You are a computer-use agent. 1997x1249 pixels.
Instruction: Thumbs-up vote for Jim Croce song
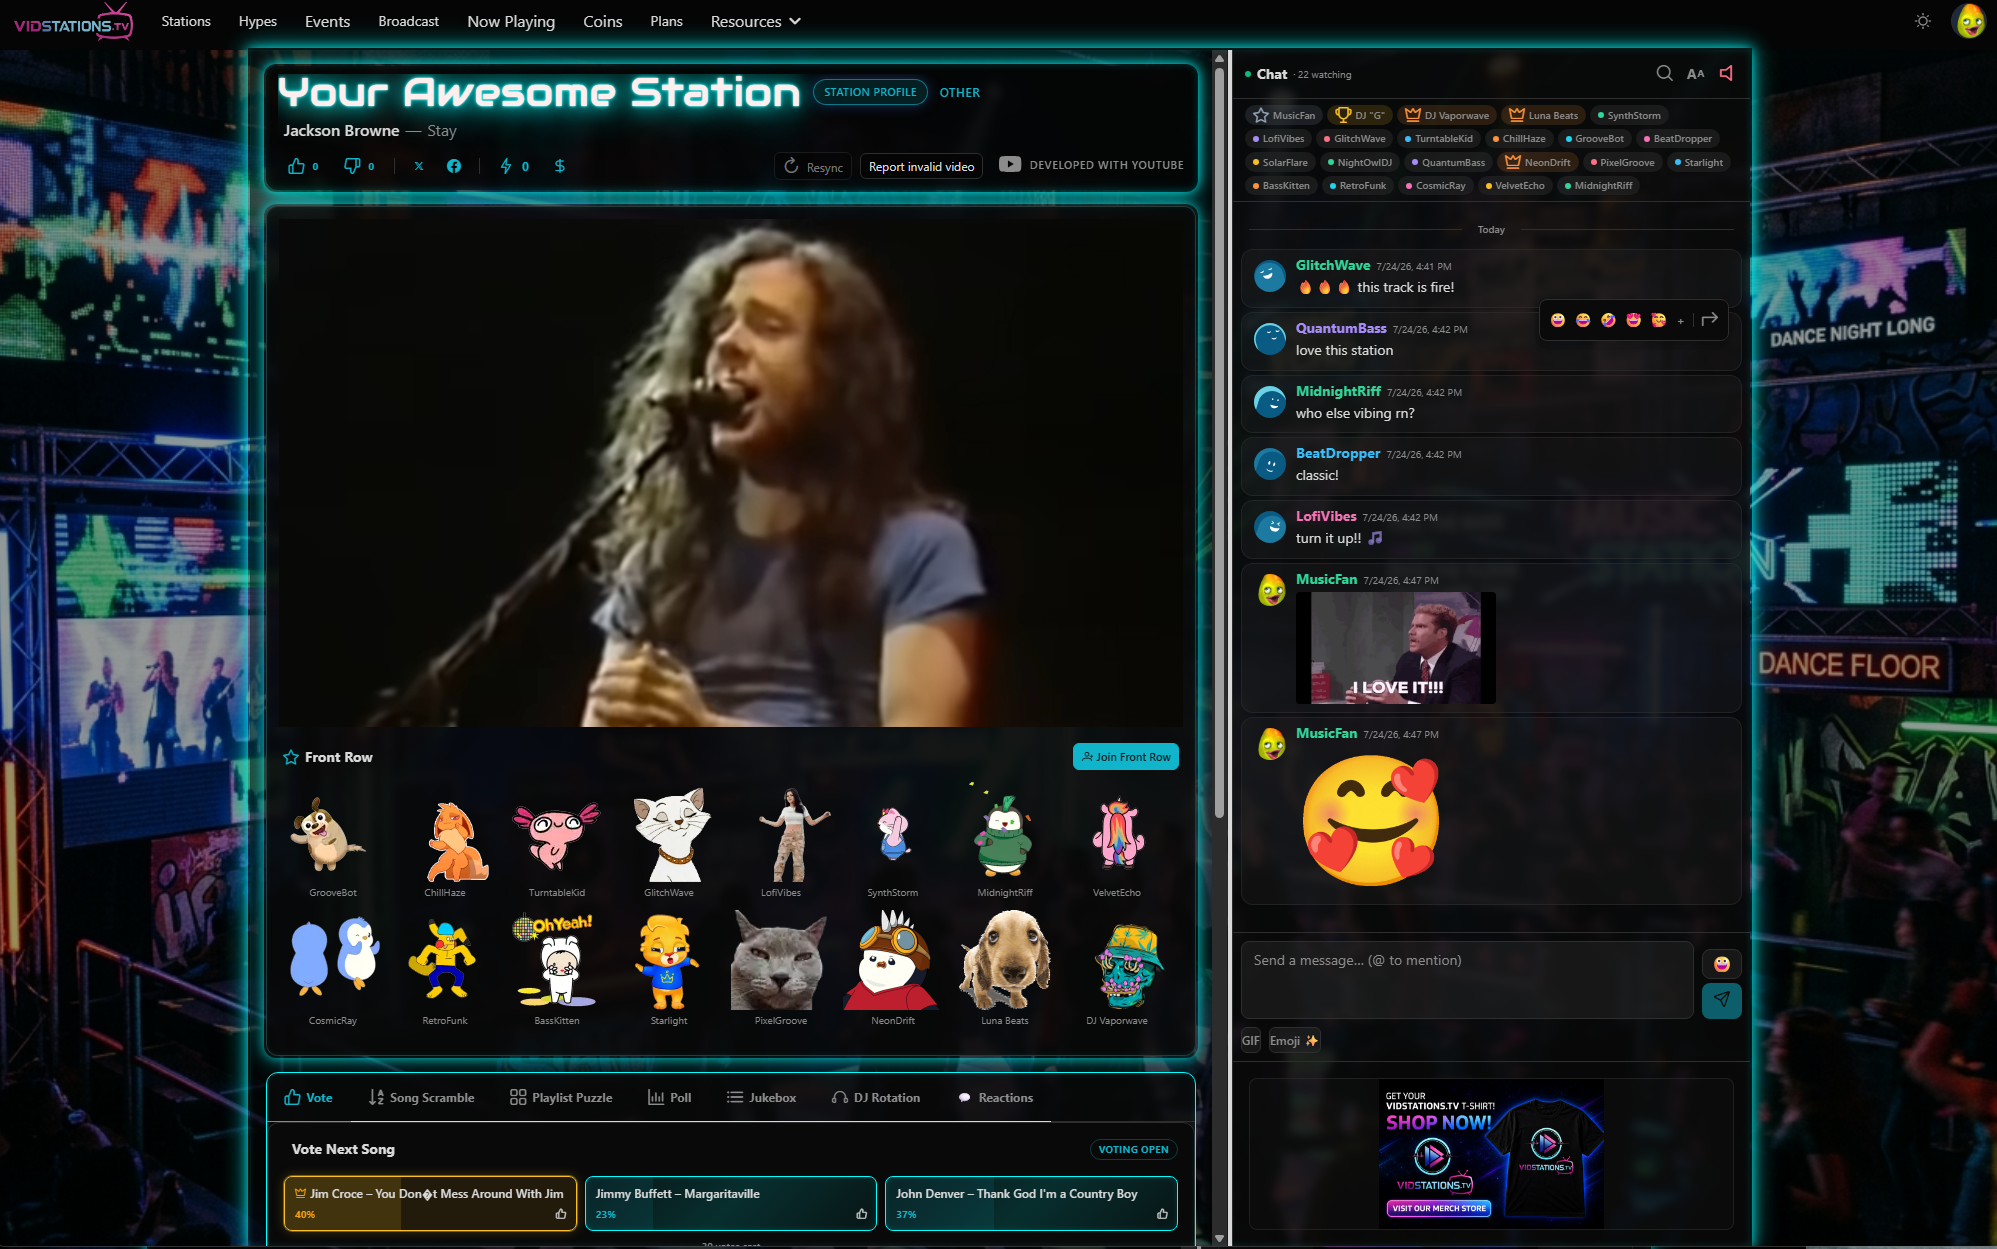561,1214
